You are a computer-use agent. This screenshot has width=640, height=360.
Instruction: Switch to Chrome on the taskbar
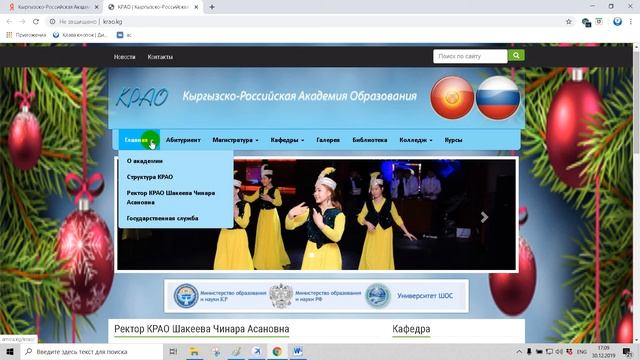(277, 351)
